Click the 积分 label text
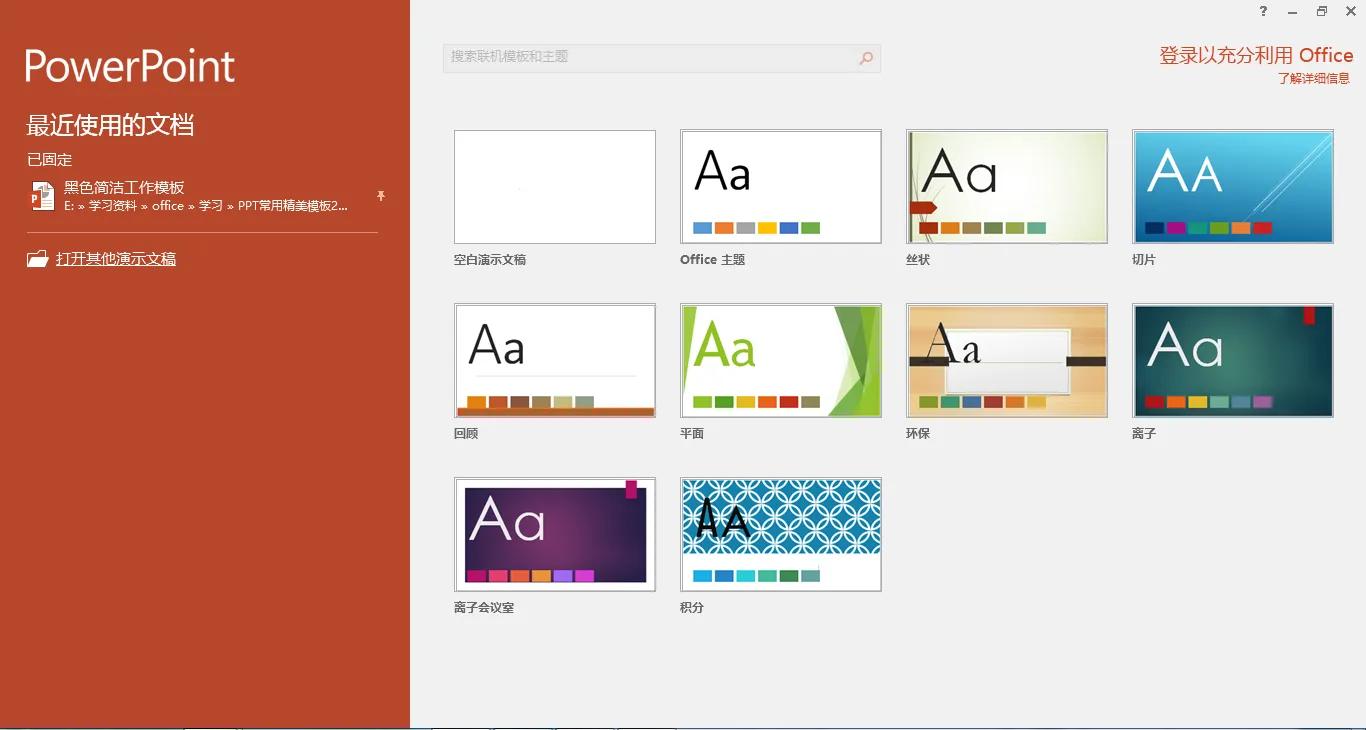This screenshot has height=730, width=1366. (692, 608)
